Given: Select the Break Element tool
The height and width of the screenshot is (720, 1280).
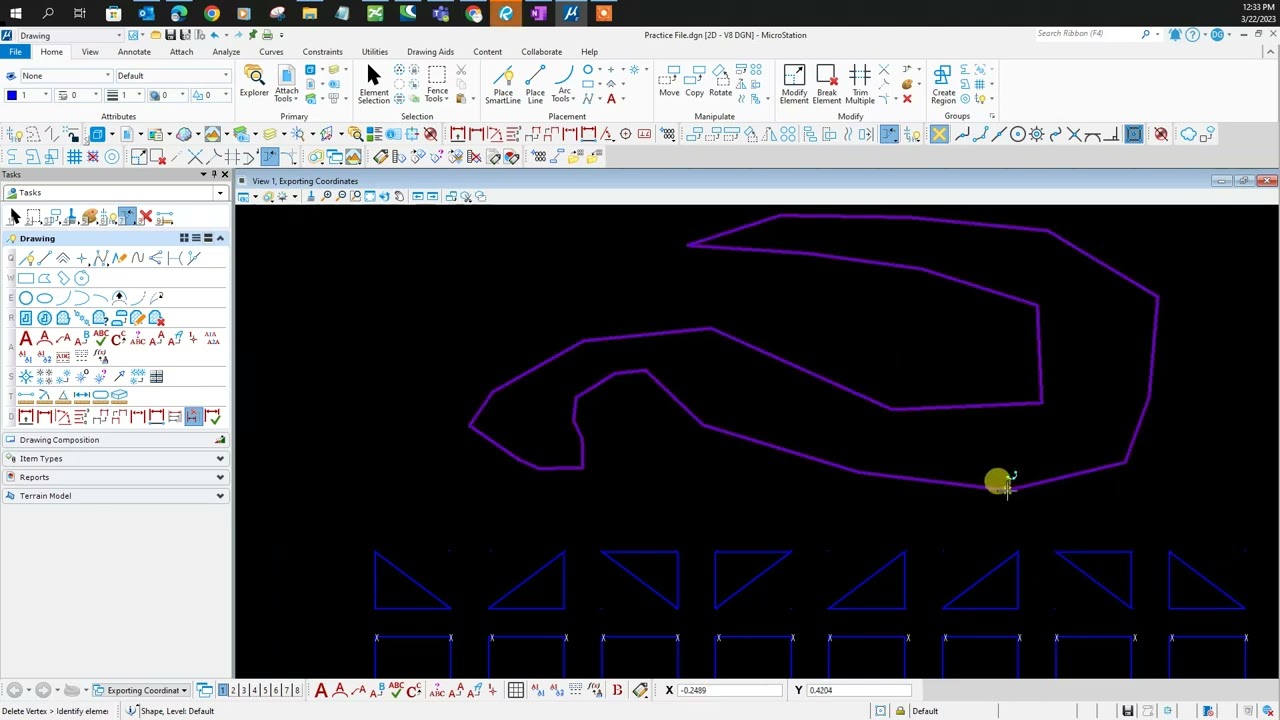Looking at the screenshot, I should 826,85.
